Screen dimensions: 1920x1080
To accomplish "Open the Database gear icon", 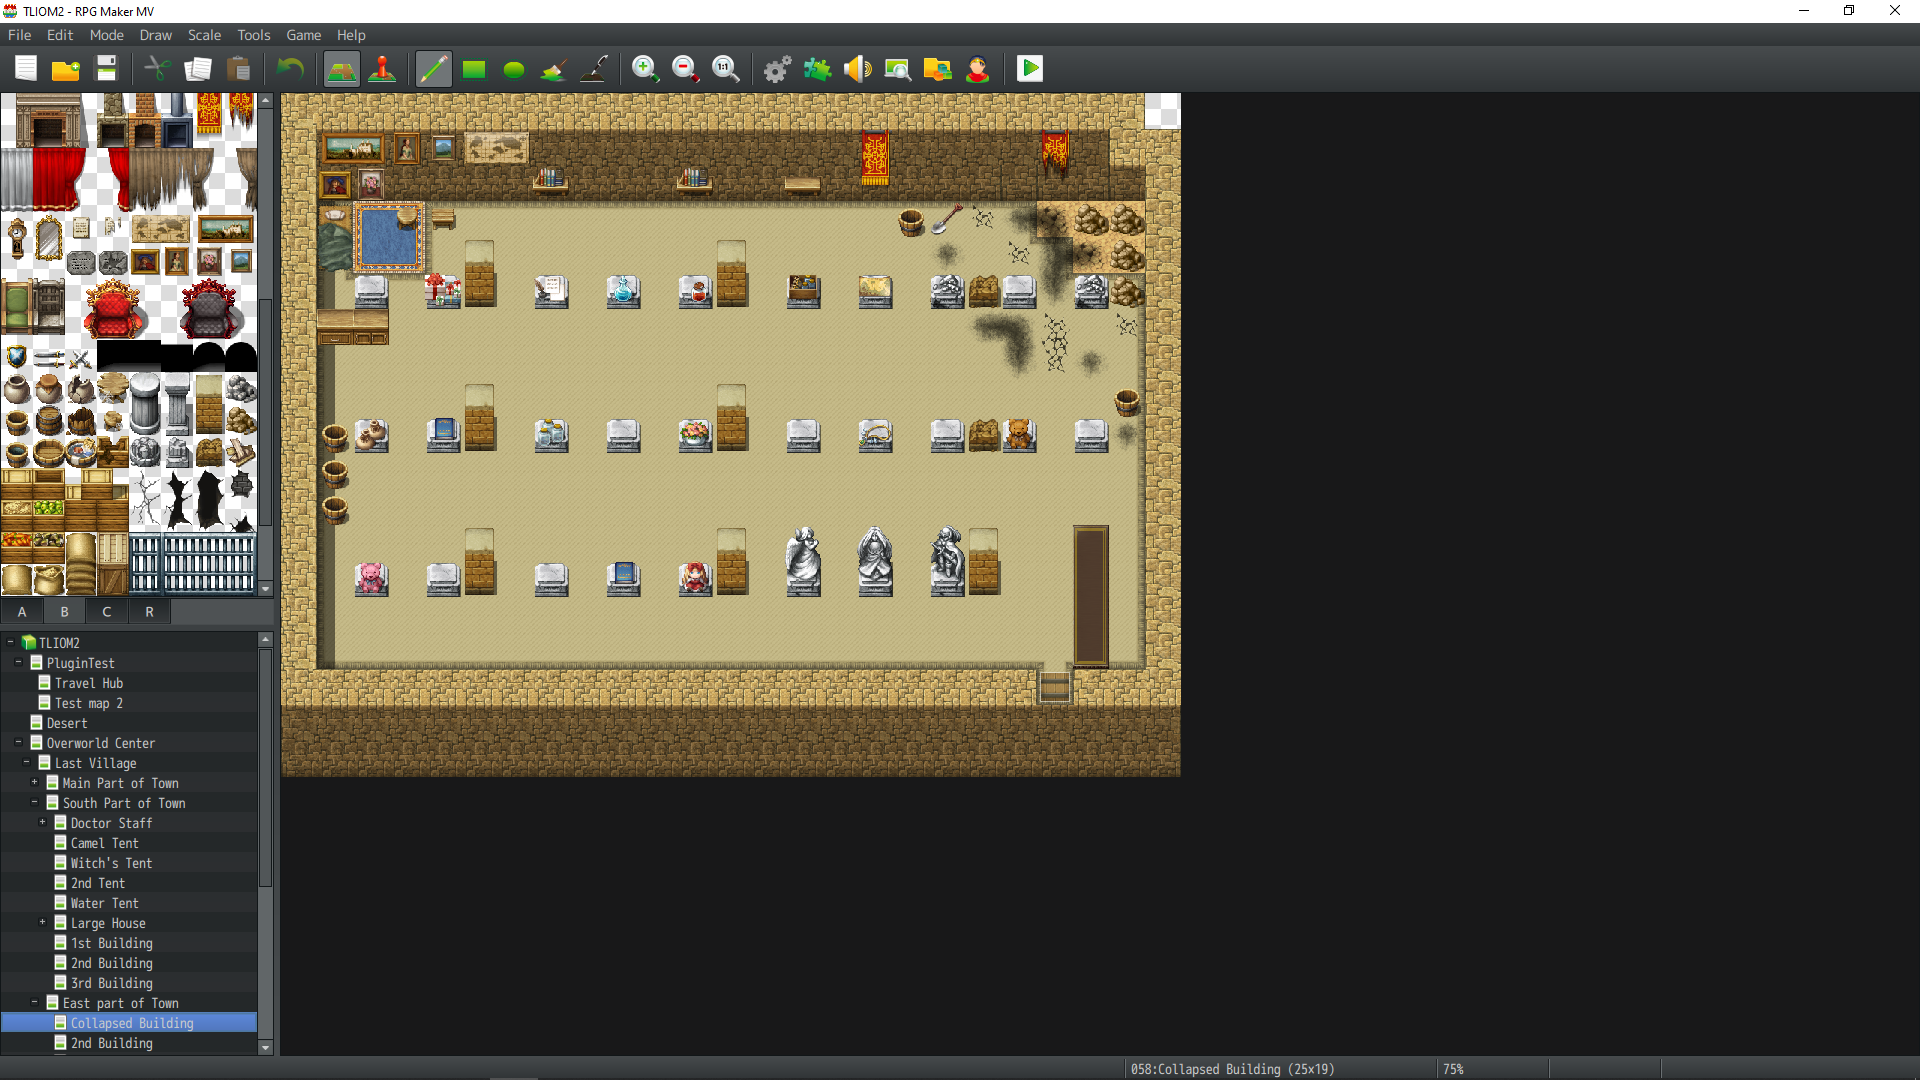I will [778, 69].
